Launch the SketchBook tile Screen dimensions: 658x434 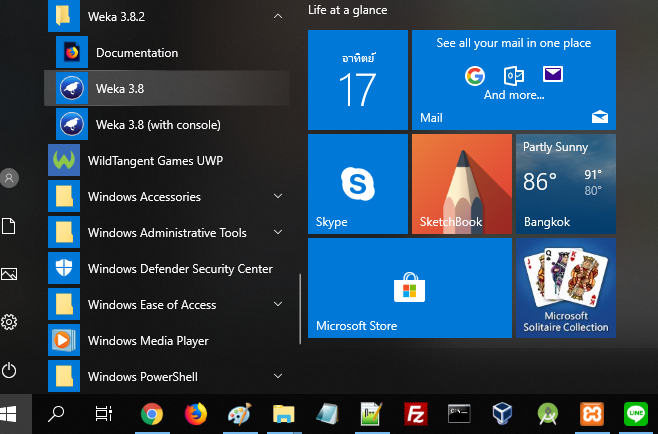(x=461, y=184)
